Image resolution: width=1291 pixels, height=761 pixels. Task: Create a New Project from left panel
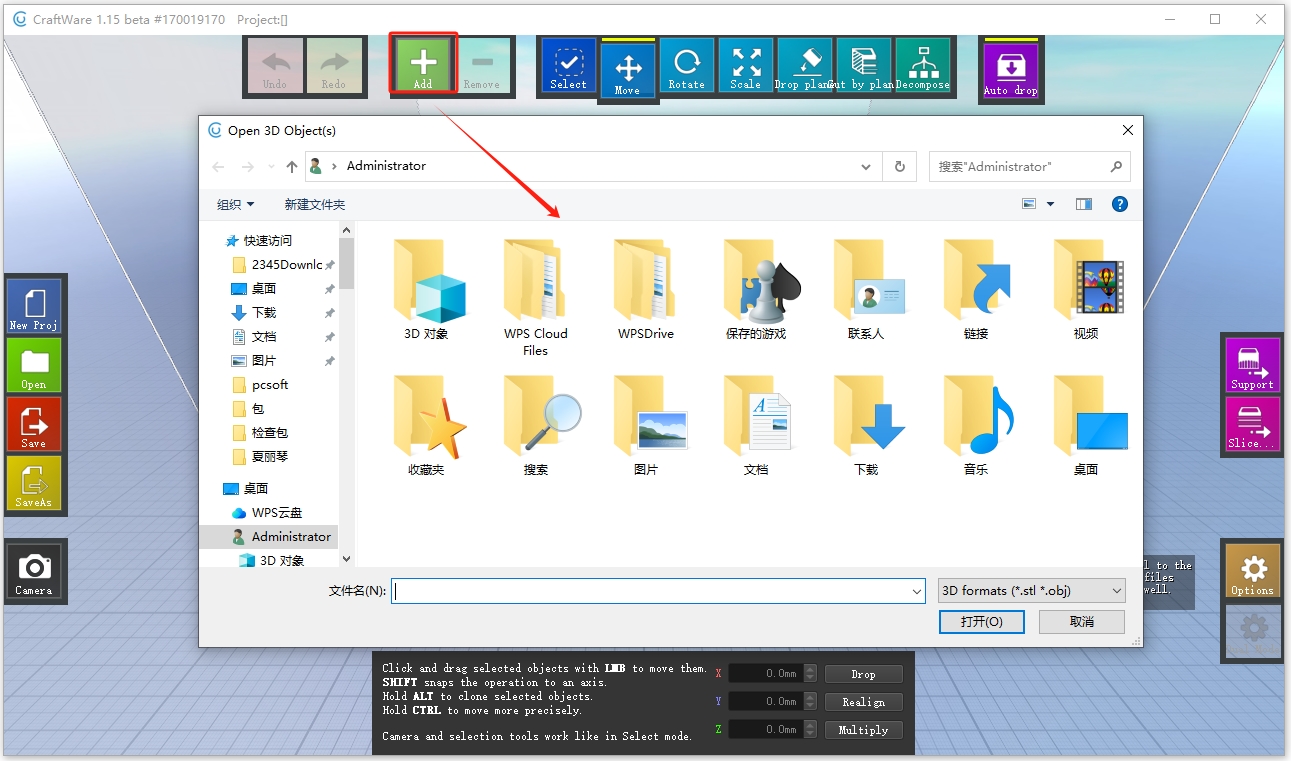[34, 306]
